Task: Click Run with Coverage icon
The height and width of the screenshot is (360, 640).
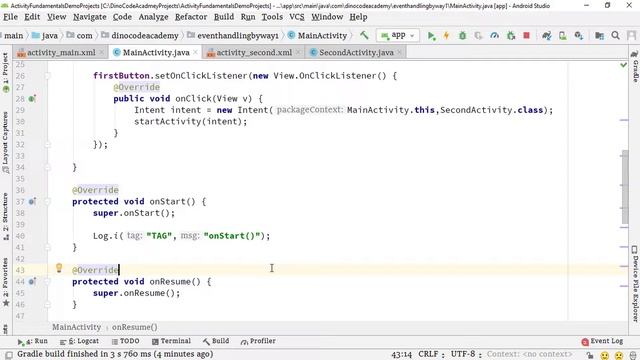Action: tap(478, 36)
